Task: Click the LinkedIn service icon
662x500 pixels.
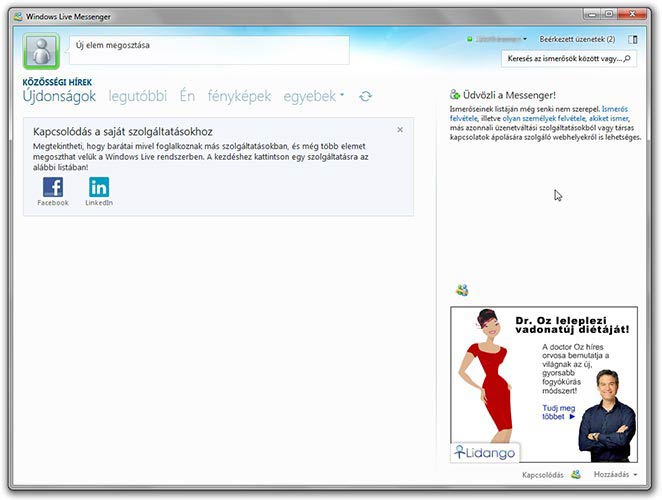Action: [x=99, y=187]
